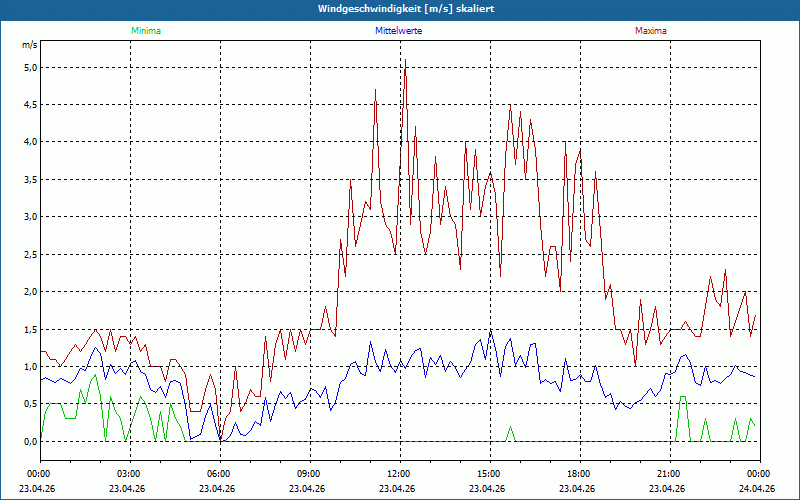Click the blue Mittelwerte legend label
Viewport: 800px width, 500px height.
pyautogui.click(x=398, y=31)
